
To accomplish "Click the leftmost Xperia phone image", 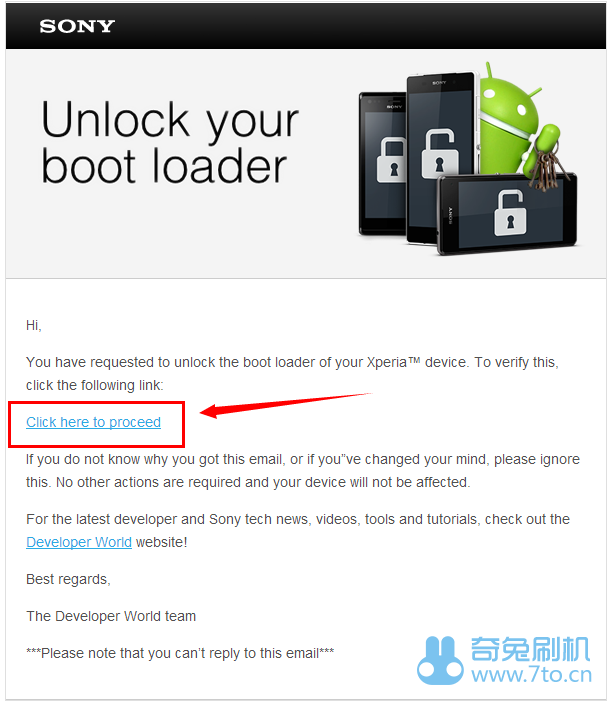I will point(382,163).
